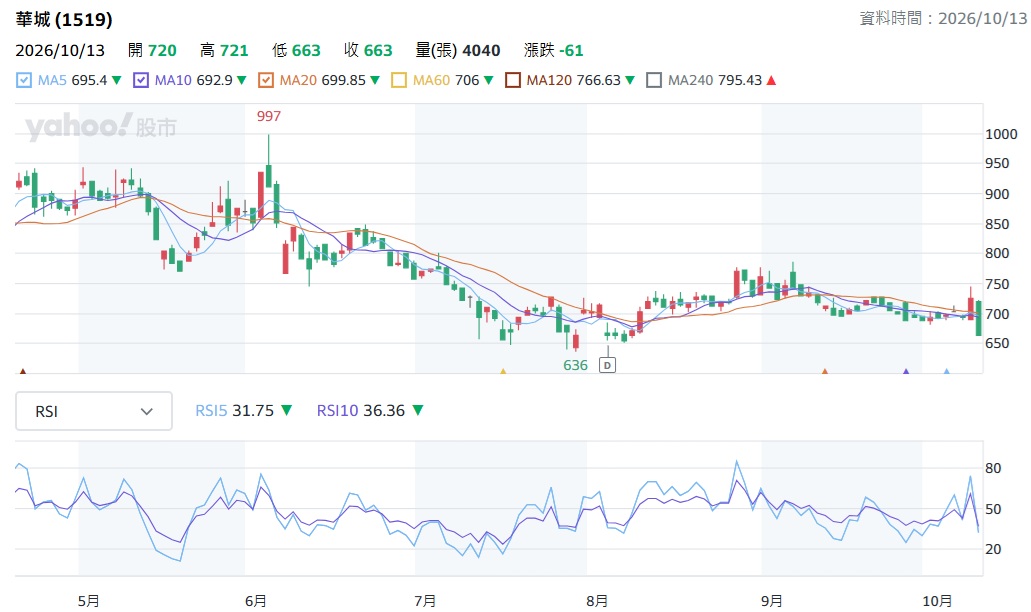Click the 收 663 closing price
The height and width of the screenshot is (612, 1031).
pos(368,51)
